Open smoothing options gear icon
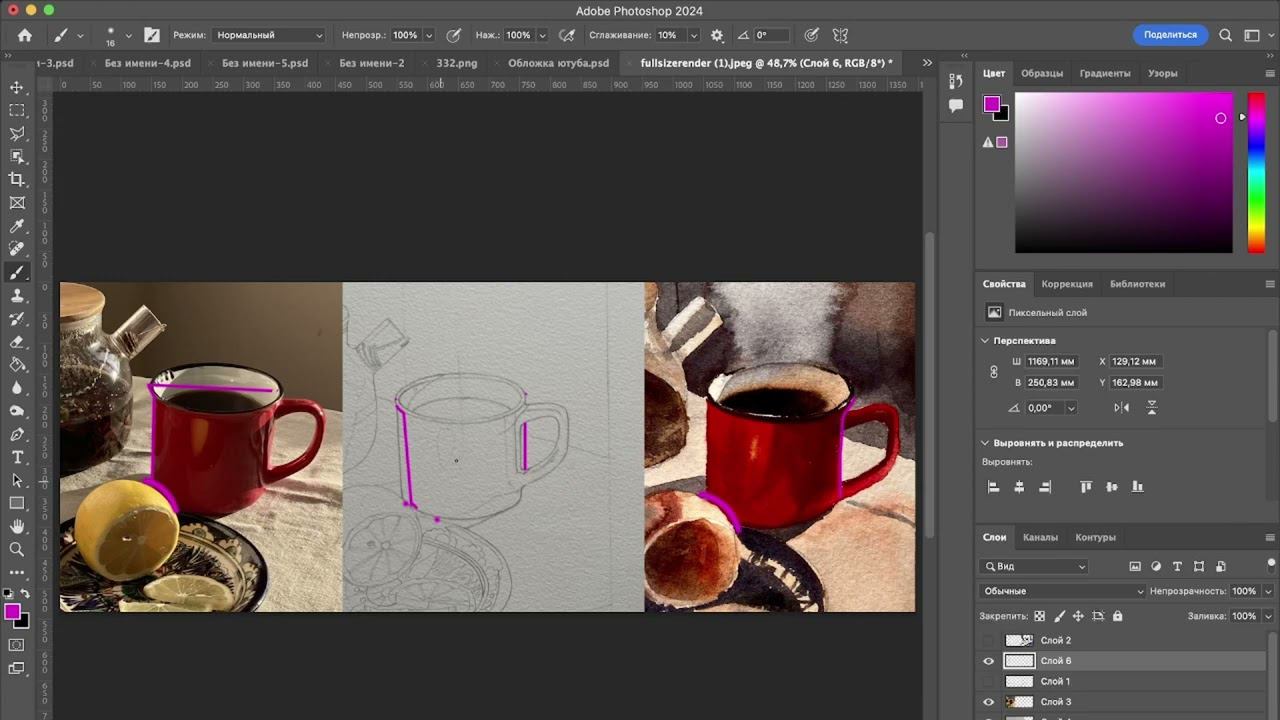 click(717, 35)
